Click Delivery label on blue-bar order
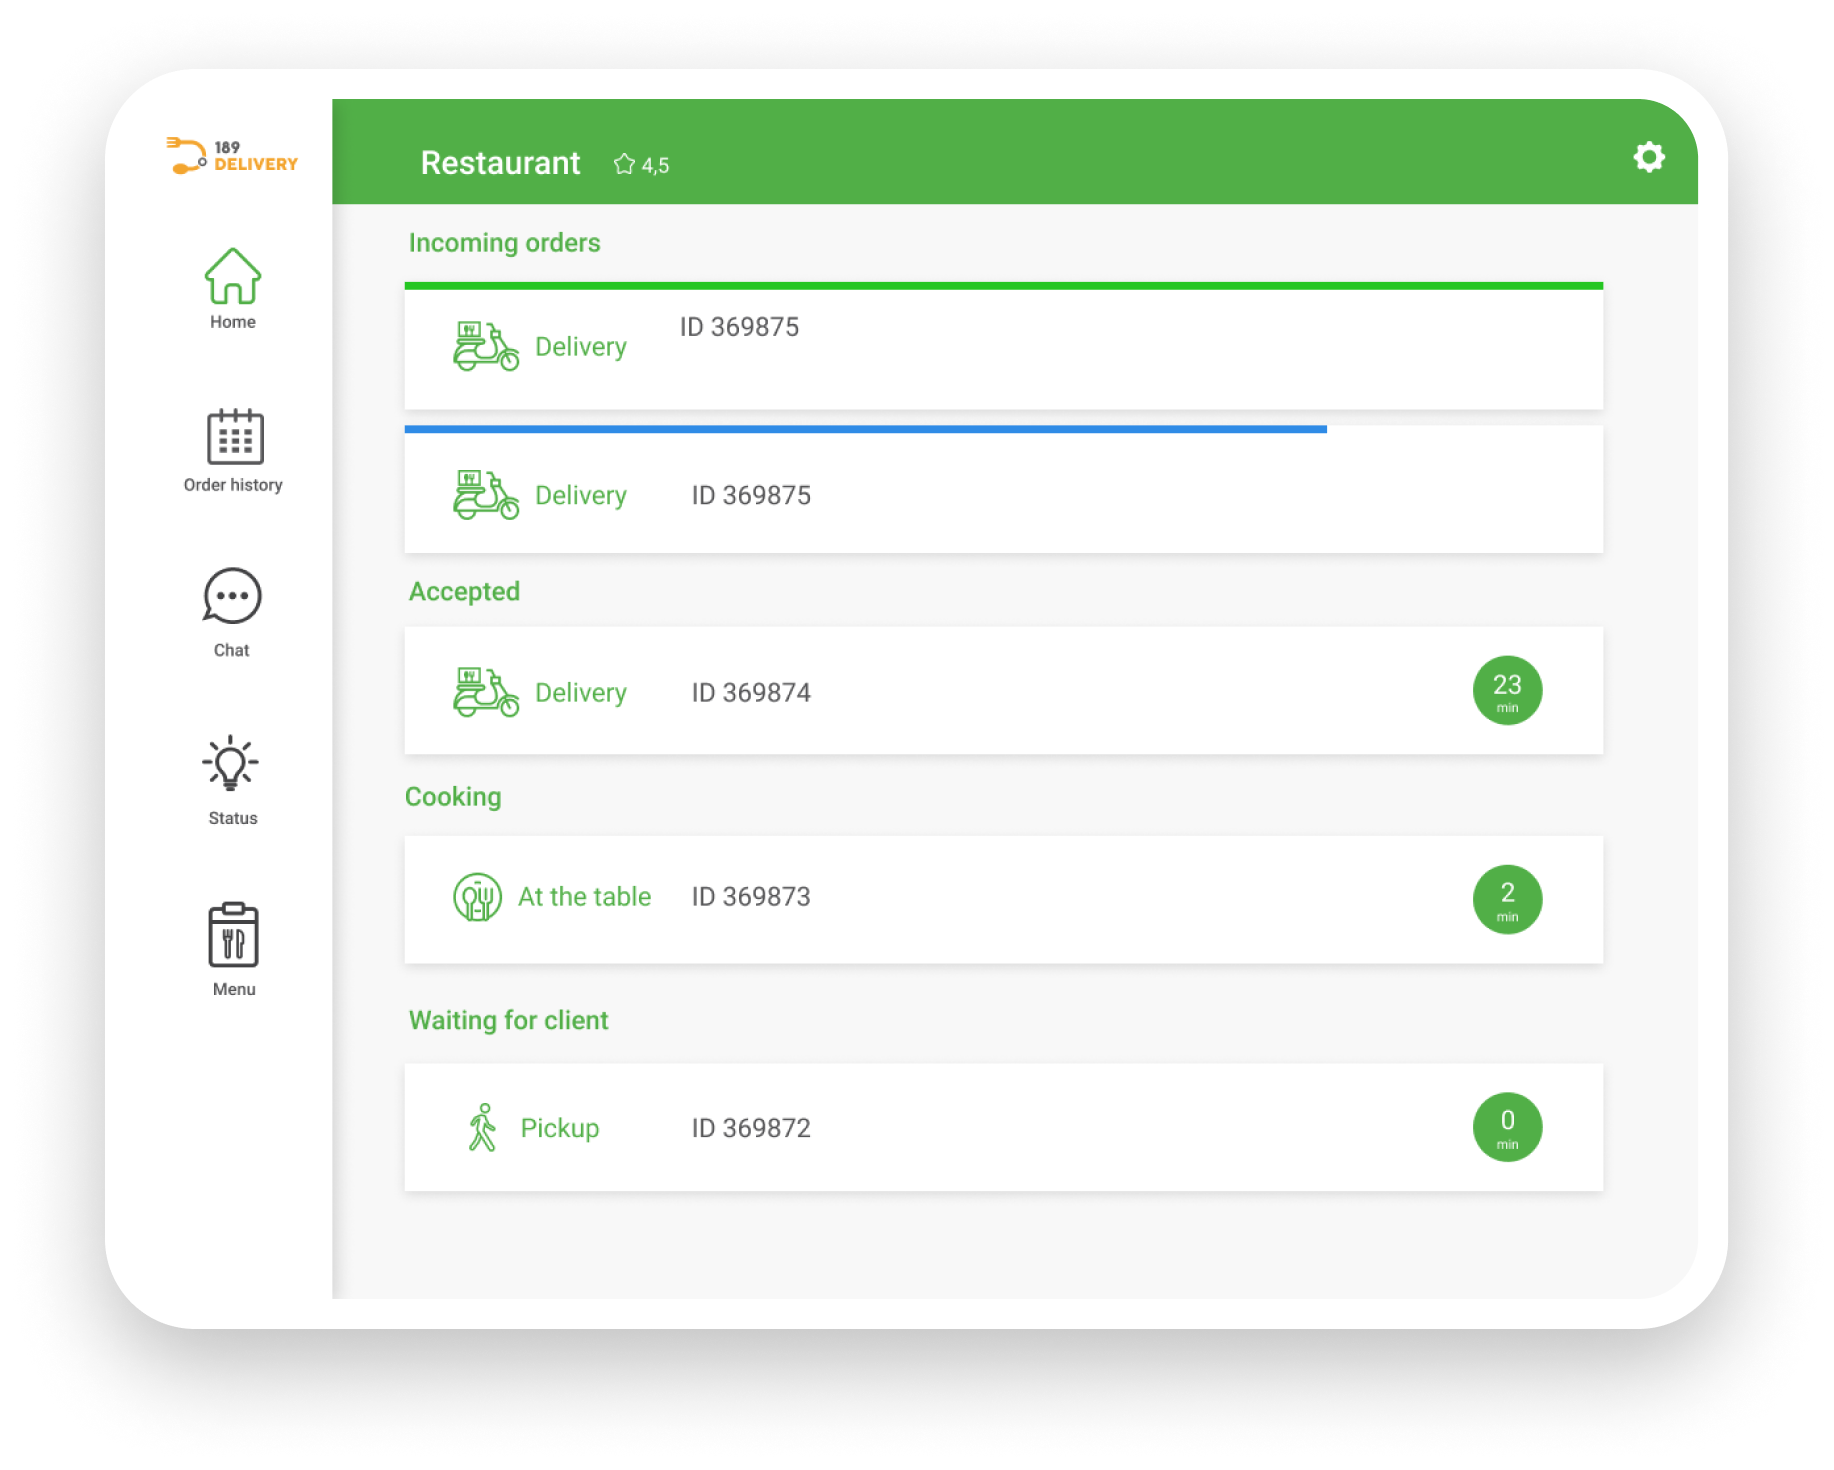The image size is (1834, 1470). point(581,496)
